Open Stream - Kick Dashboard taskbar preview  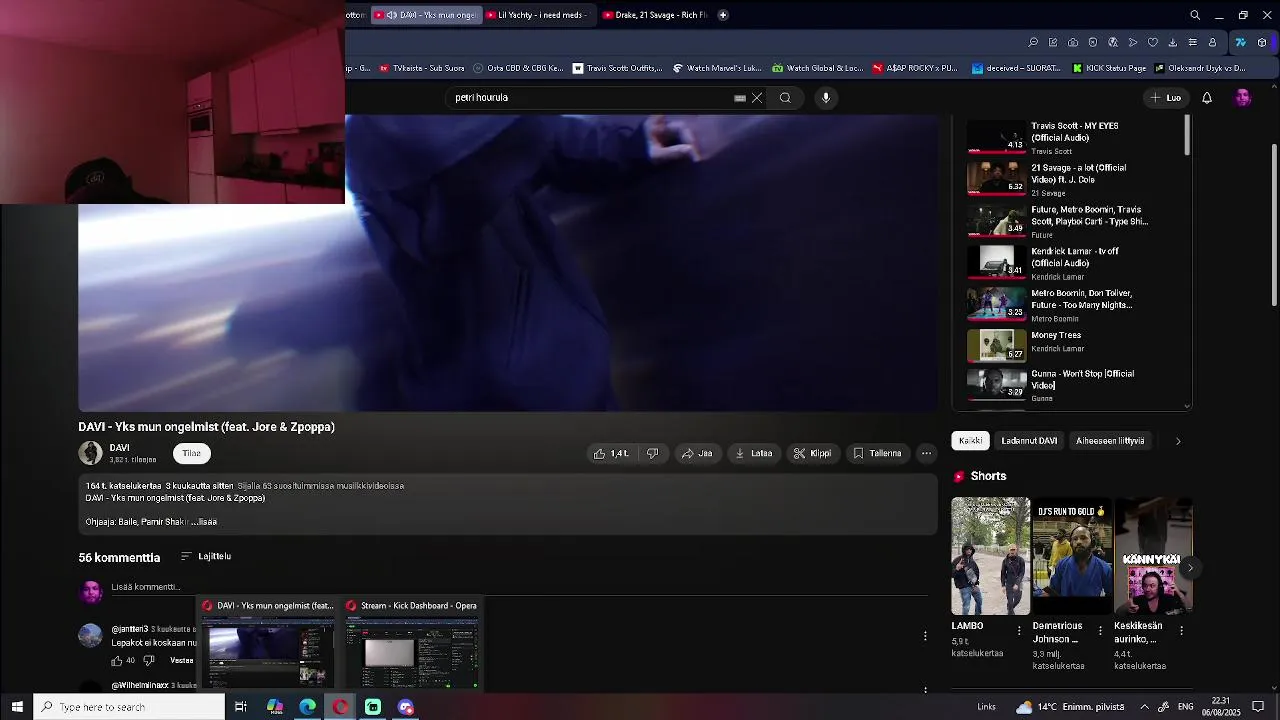[412, 645]
